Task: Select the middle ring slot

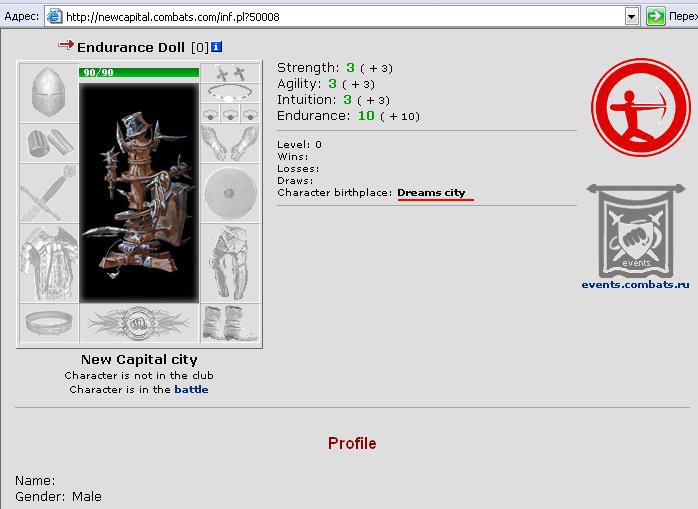Action: (x=230, y=114)
